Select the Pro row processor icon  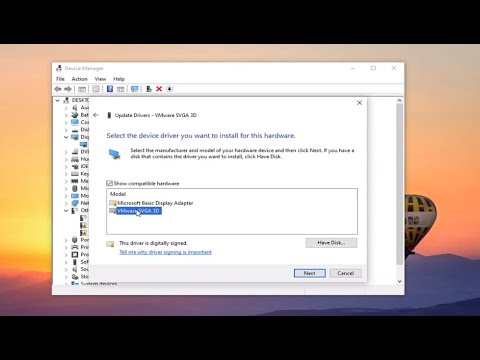(x=75, y=255)
